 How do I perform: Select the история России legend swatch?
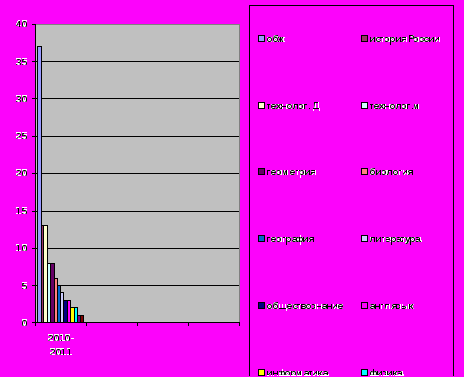click(364, 39)
